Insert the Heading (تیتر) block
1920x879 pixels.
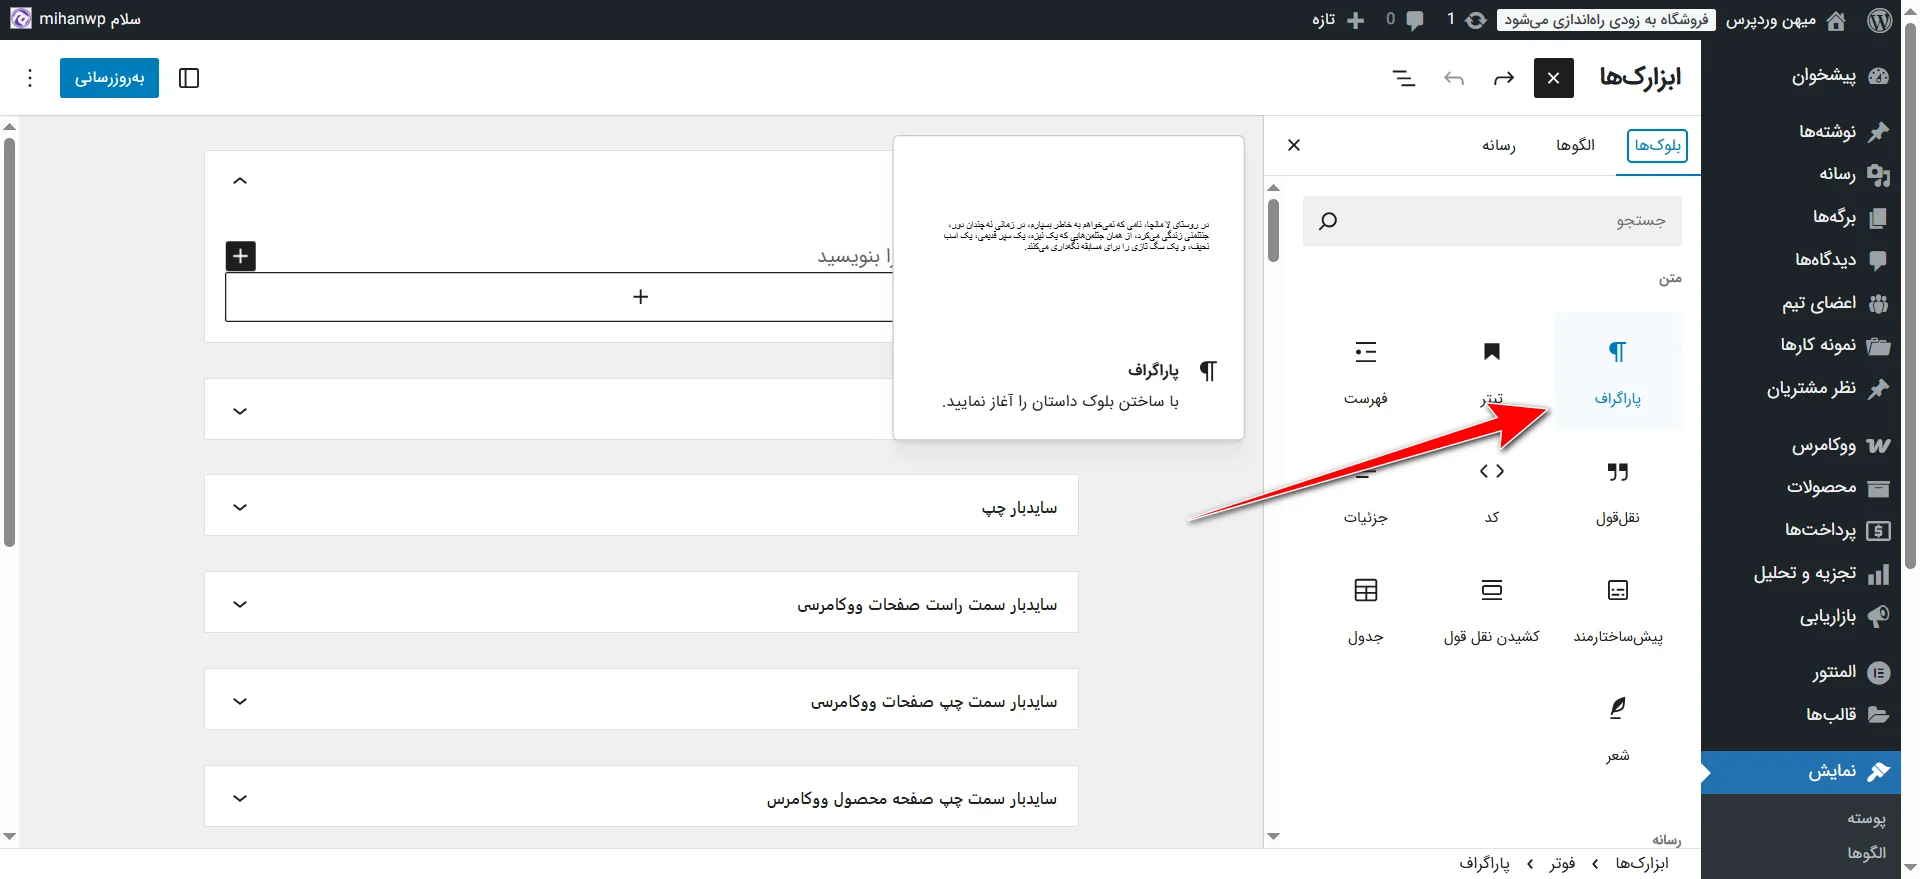1491,372
